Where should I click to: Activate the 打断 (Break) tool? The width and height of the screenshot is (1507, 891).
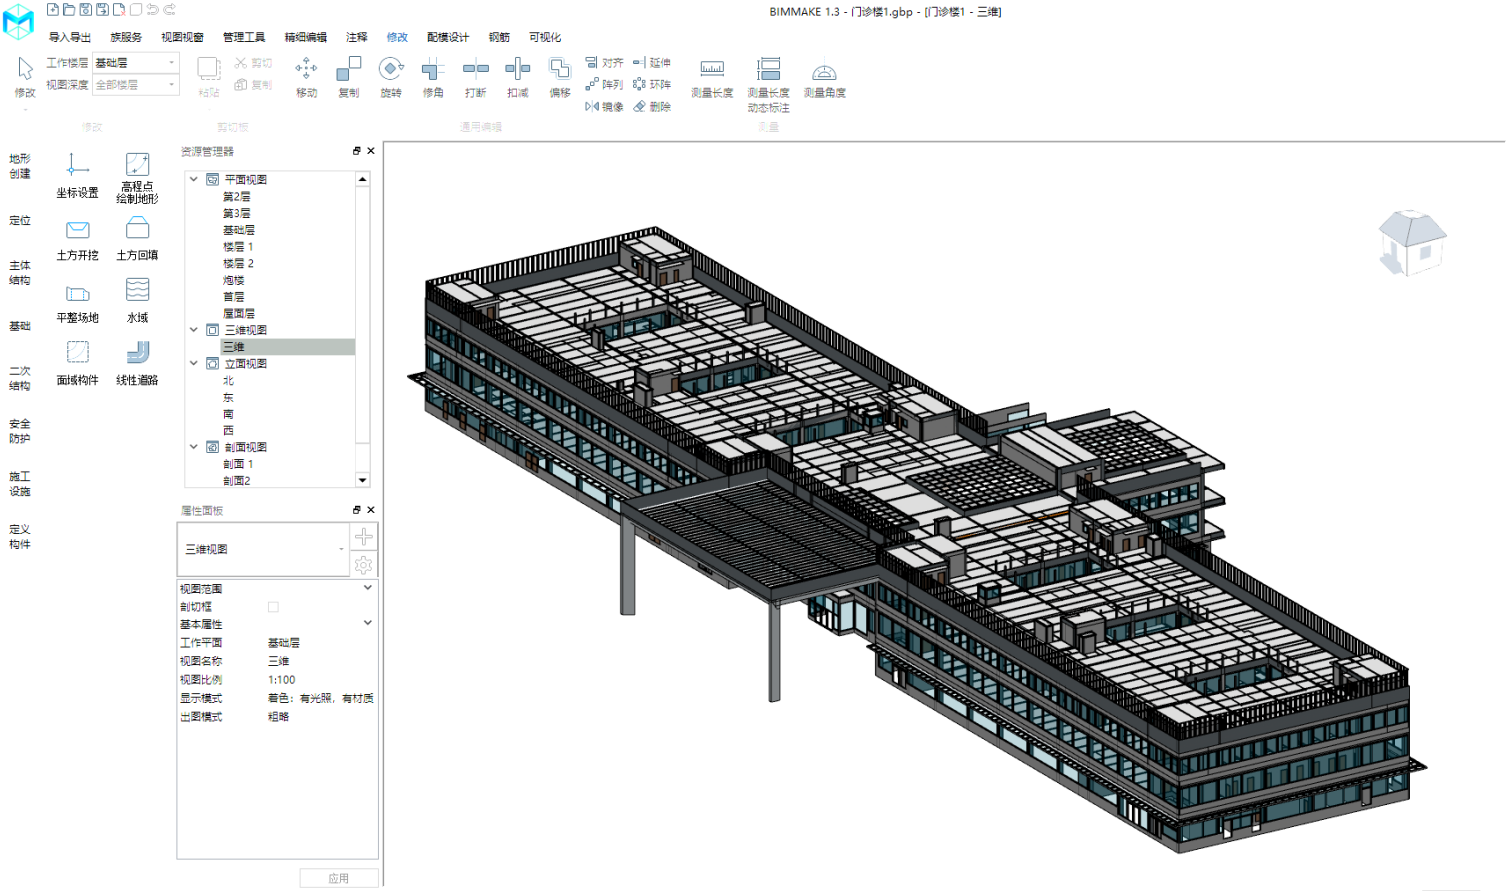click(475, 77)
